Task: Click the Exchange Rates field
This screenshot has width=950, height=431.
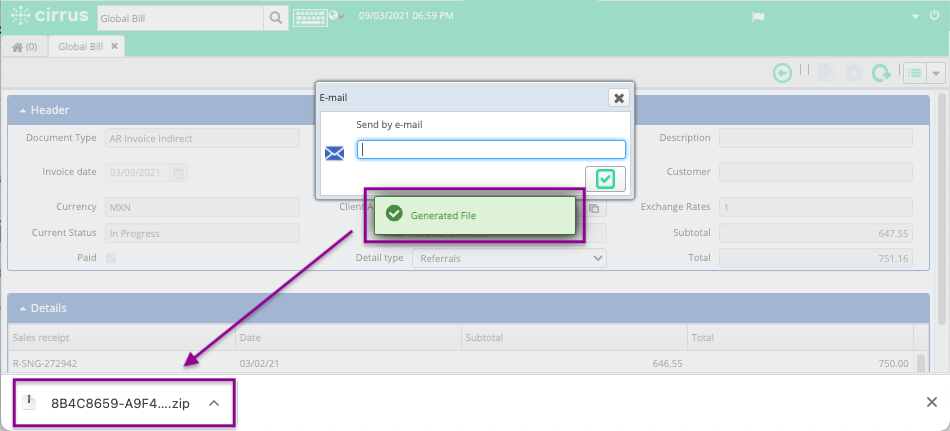Action: pyautogui.click(x=815, y=207)
